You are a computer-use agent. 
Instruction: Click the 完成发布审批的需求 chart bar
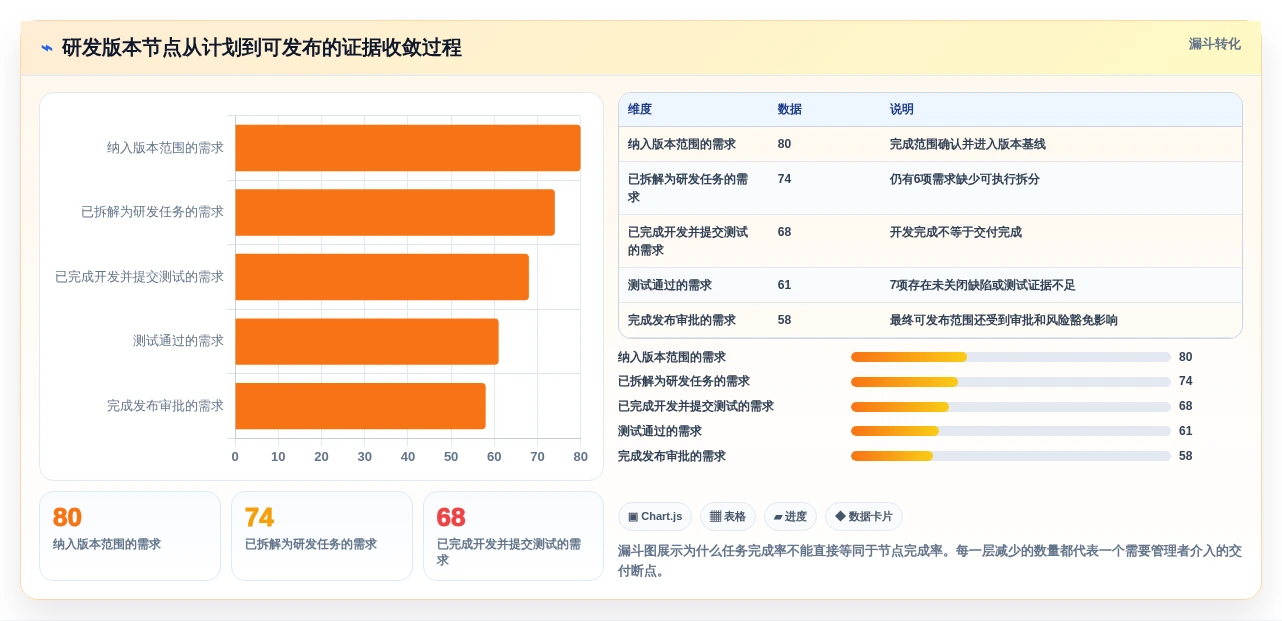pyautogui.click(x=360, y=406)
